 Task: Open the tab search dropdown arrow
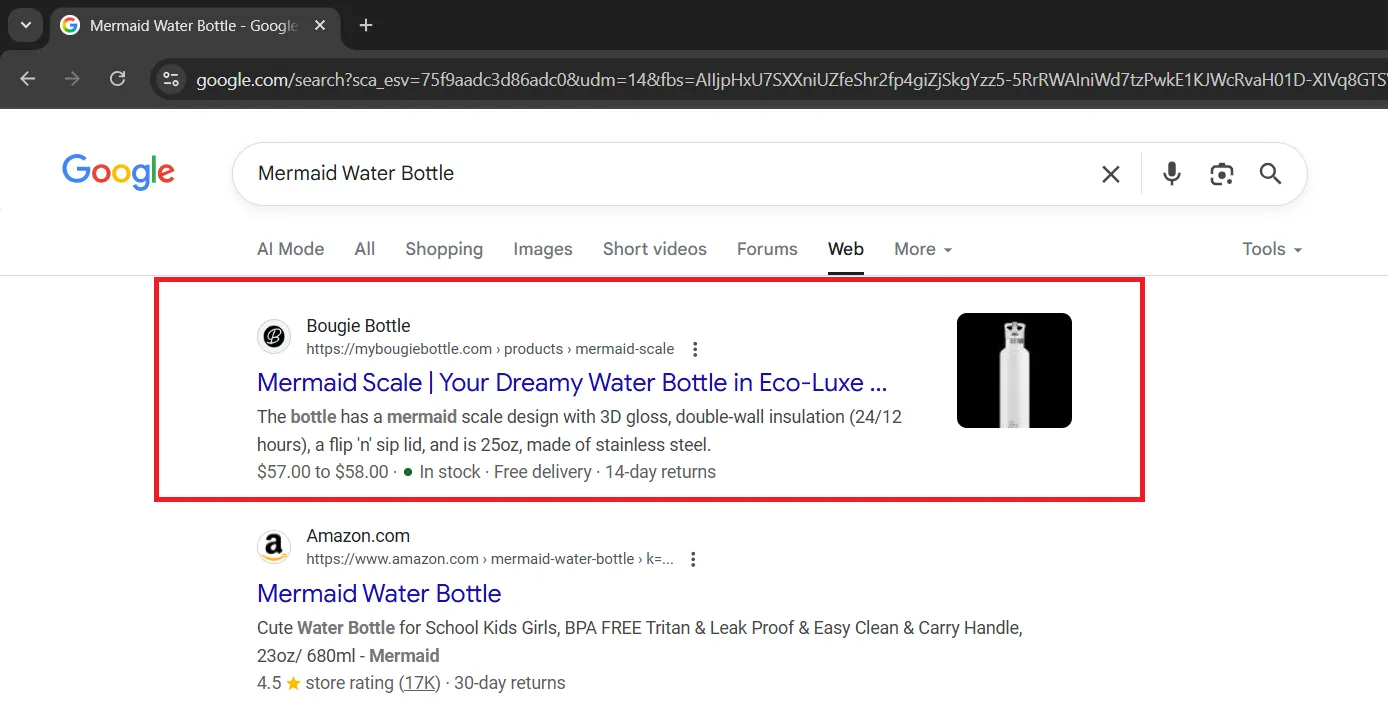(25, 25)
